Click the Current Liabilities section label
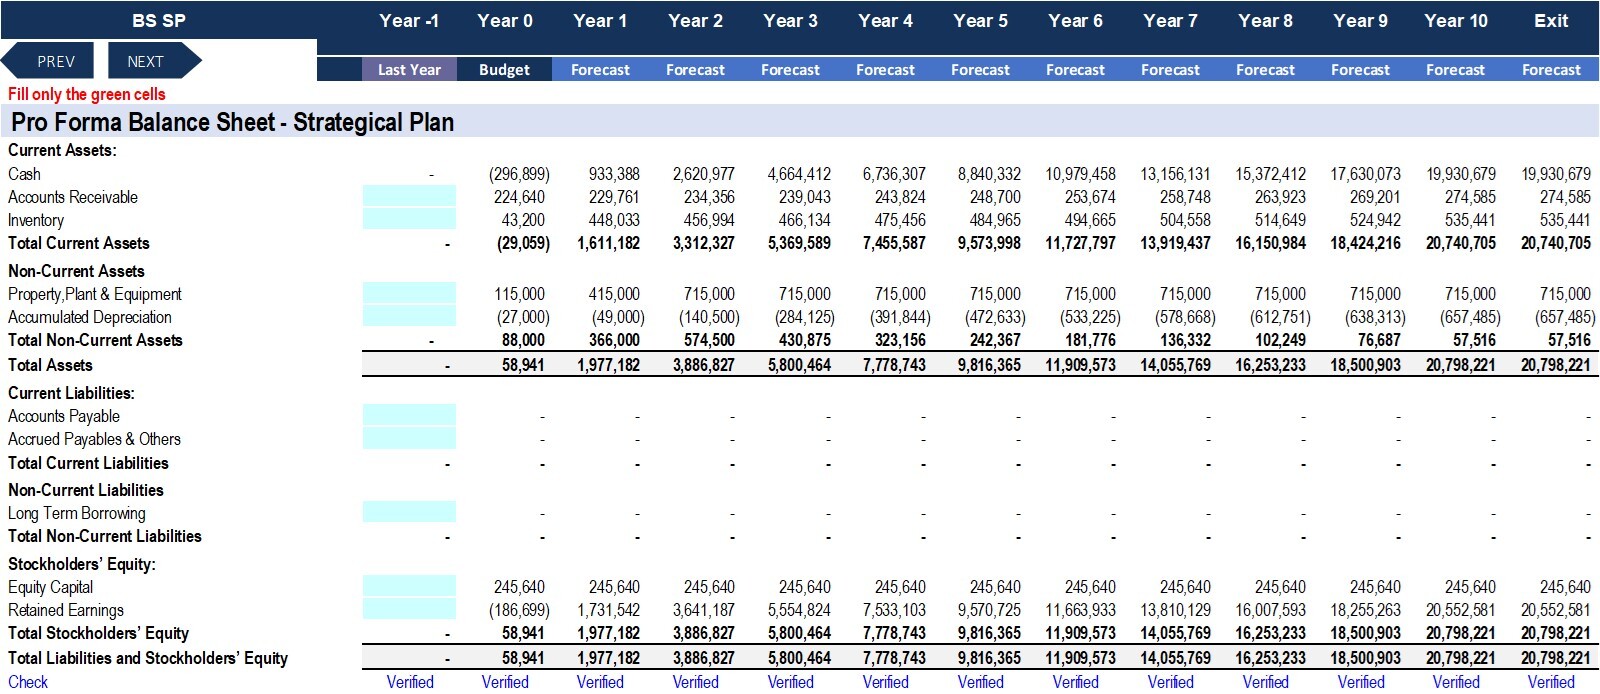The width and height of the screenshot is (1600, 694). click(71, 393)
